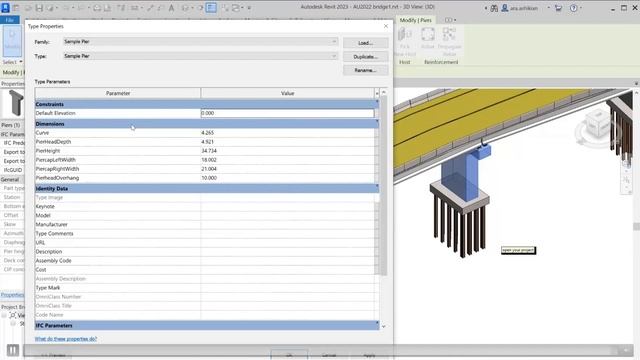The image size is (640, 360).
Task: Click the URL parameter row
Action: click(205, 242)
